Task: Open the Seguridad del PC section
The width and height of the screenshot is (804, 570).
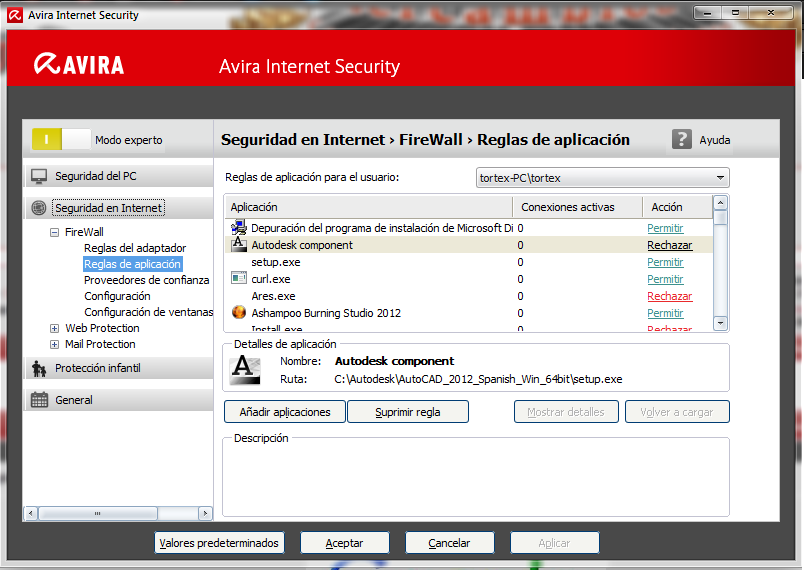Action: (x=118, y=176)
